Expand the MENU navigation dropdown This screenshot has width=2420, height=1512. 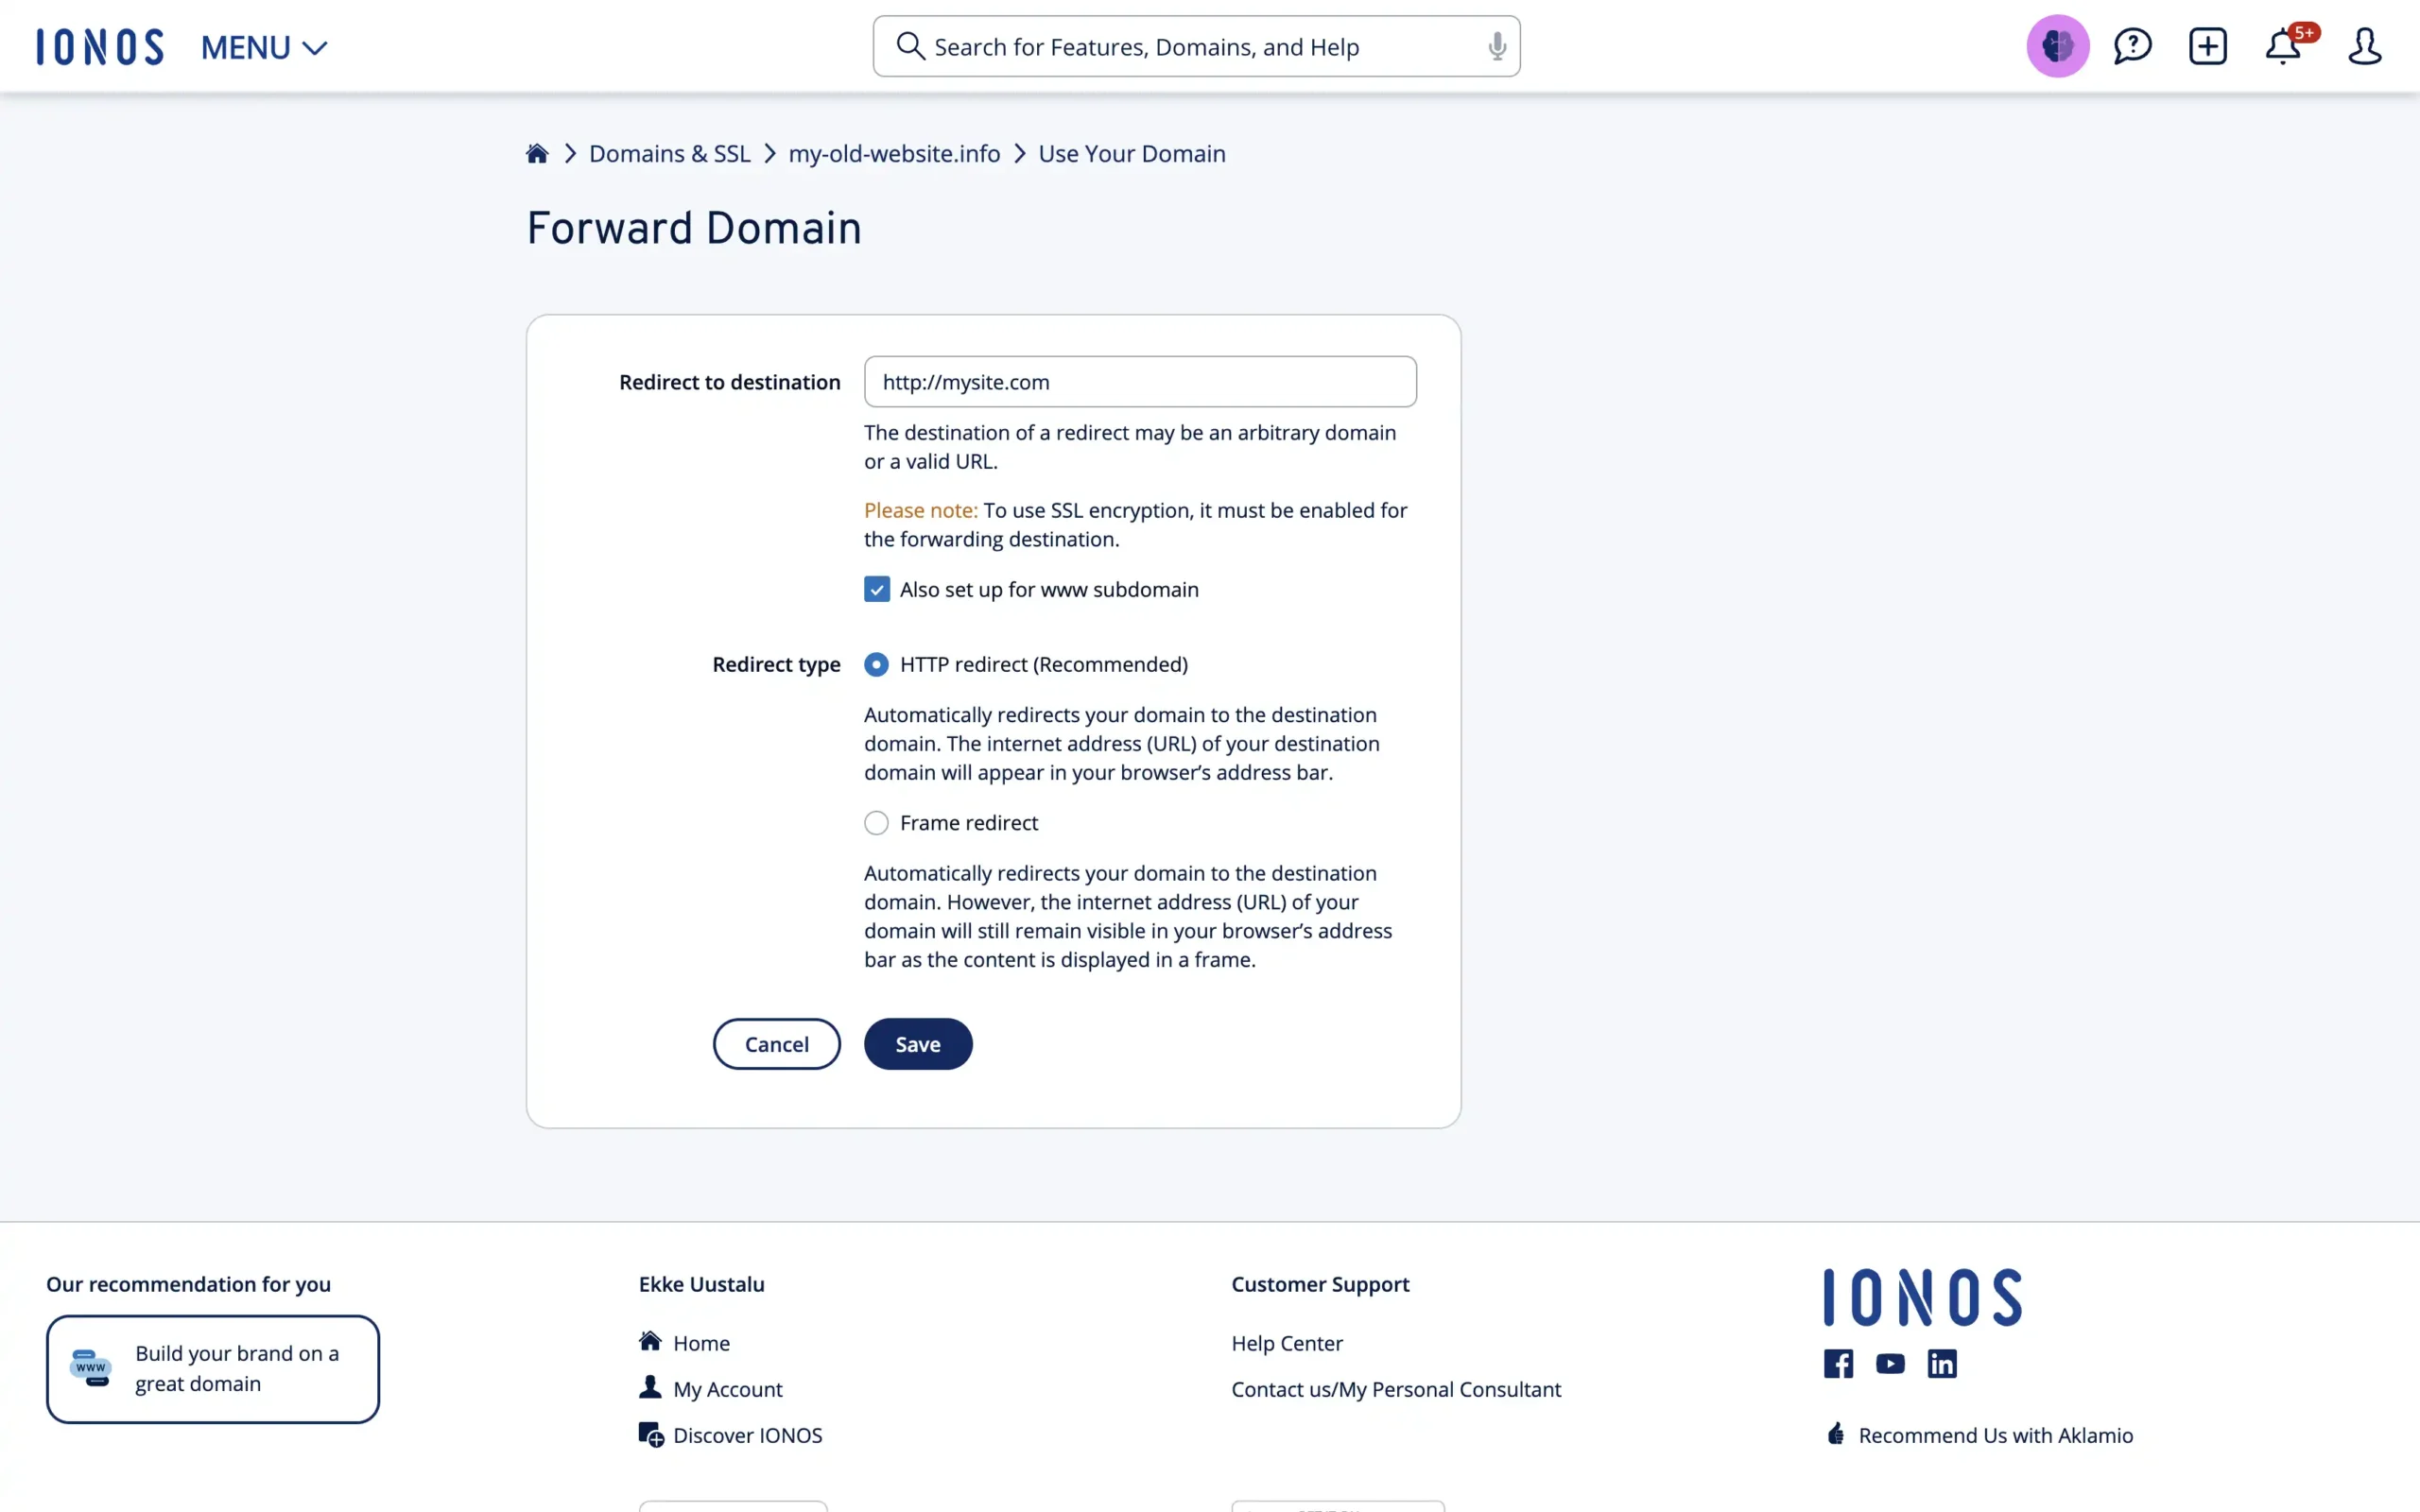(263, 47)
